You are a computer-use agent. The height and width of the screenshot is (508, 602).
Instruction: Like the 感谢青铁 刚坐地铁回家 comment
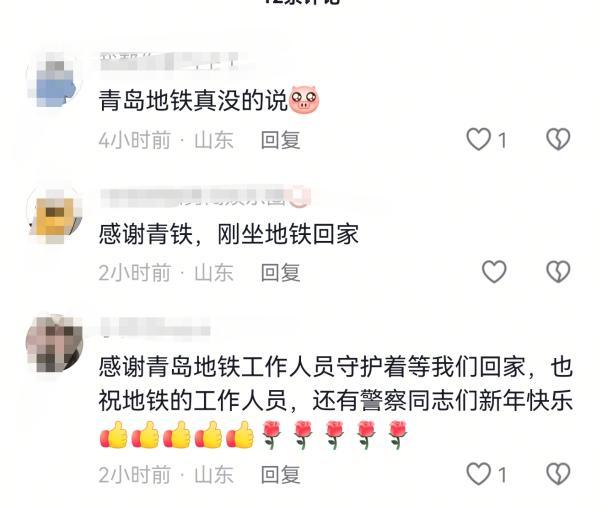point(494,272)
